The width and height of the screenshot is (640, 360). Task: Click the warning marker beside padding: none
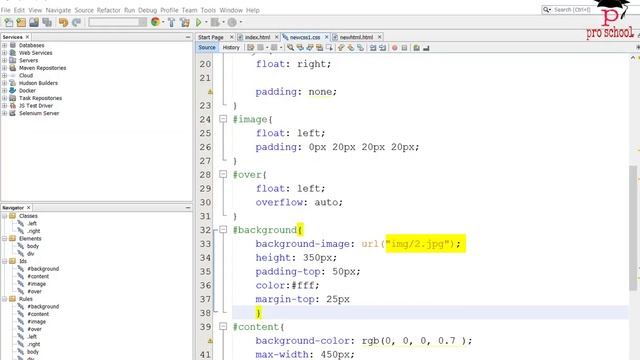pyautogui.click(x=210, y=92)
